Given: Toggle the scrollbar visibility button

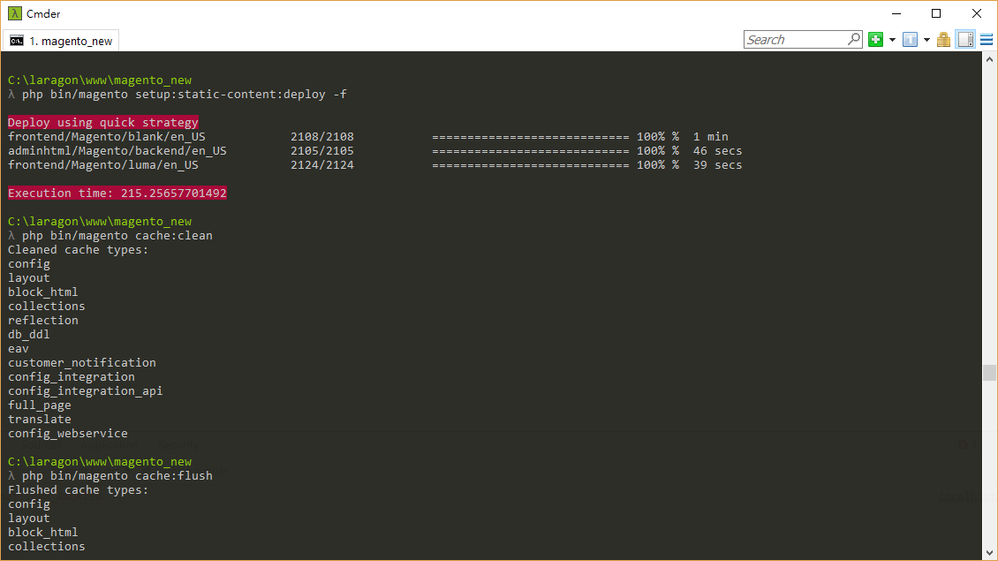Looking at the screenshot, I should tap(965, 40).
